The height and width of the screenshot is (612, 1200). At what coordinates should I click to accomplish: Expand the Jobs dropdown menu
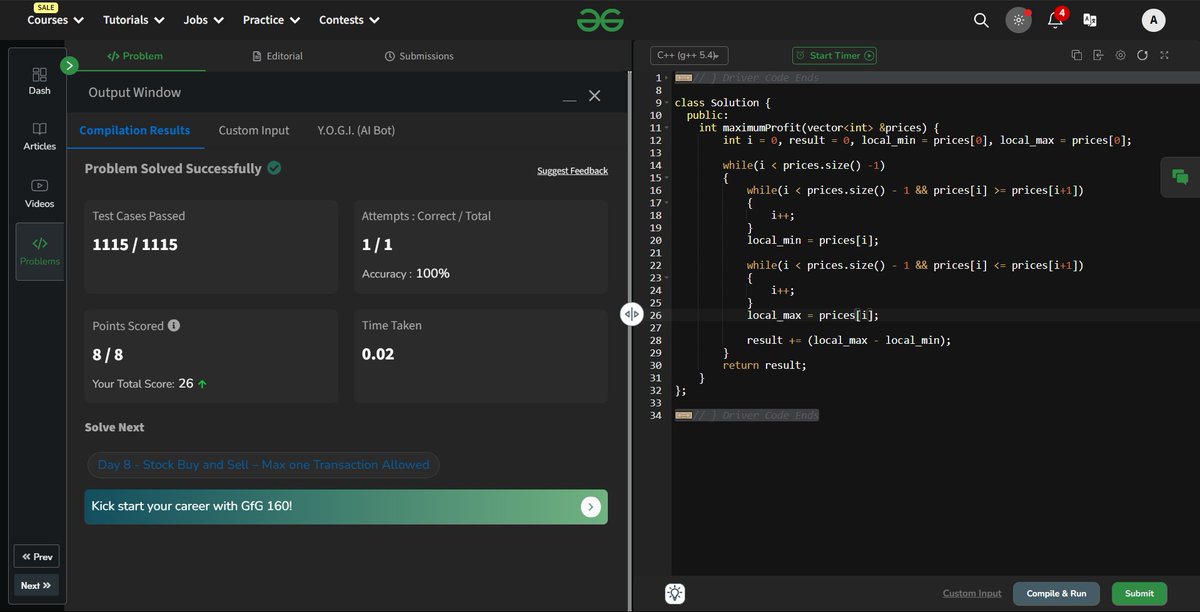click(x=203, y=20)
